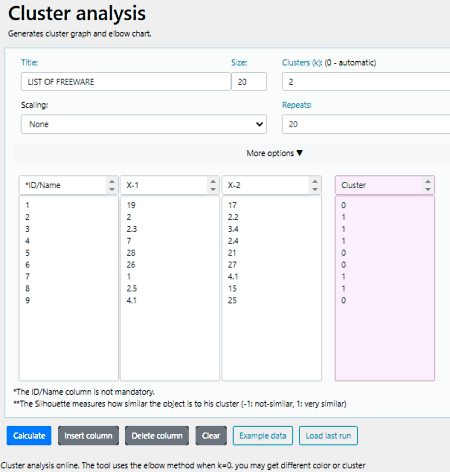Click the Title label

pos(29,63)
